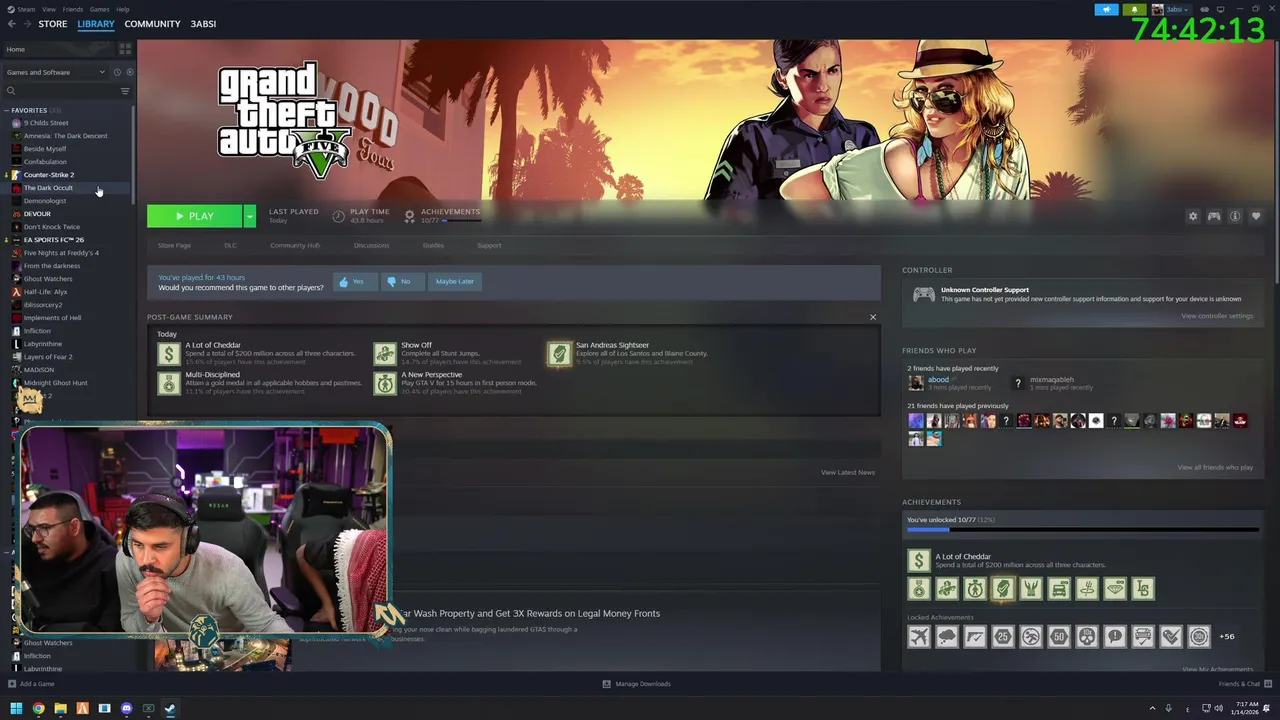Viewport: 1280px width, 720px height.
Task: Open the controller configuration icon
Action: (1214, 216)
